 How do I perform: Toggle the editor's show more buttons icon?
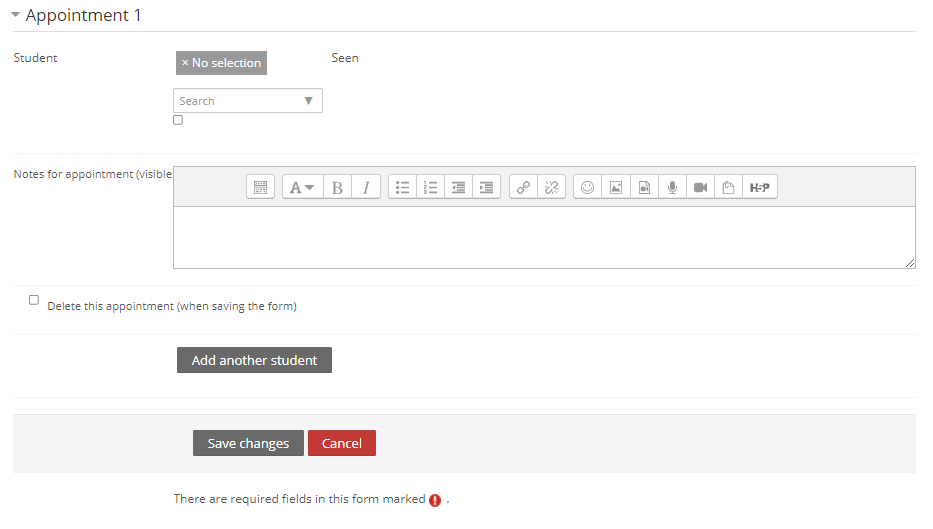[x=260, y=187]
